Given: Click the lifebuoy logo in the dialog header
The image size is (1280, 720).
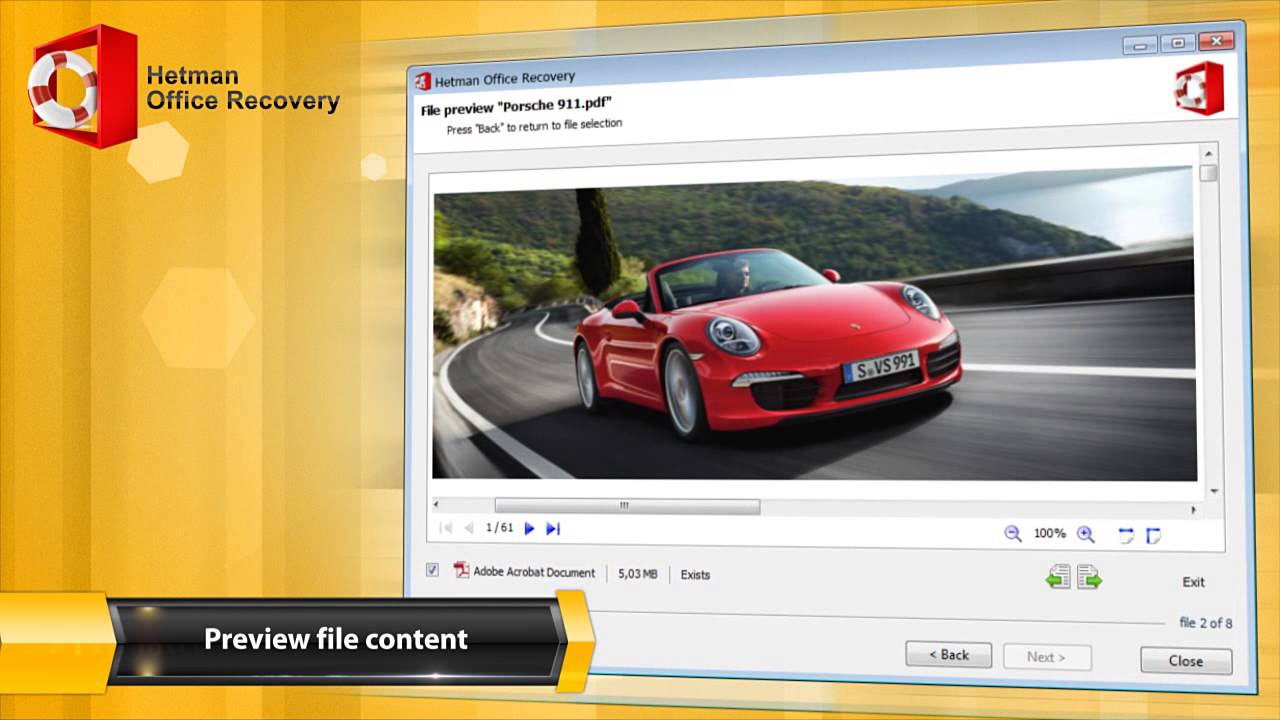Looking at the screenshot, I should point(1200,87).
